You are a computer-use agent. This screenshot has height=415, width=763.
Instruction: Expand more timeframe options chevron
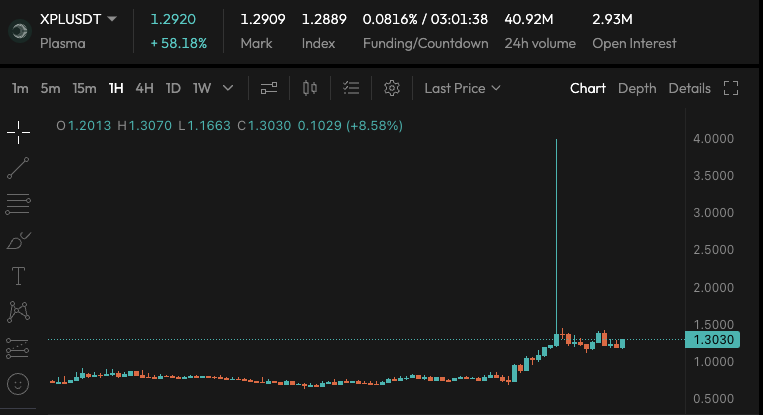[x=228, y=88]
